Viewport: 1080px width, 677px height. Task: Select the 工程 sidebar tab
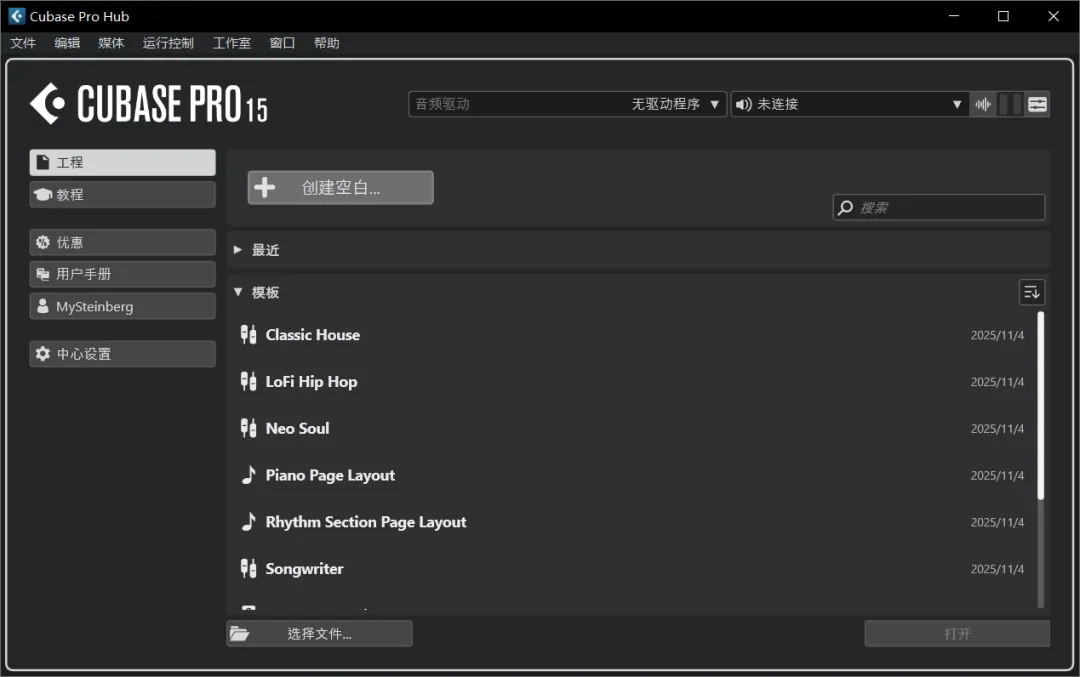pos(123,163)
